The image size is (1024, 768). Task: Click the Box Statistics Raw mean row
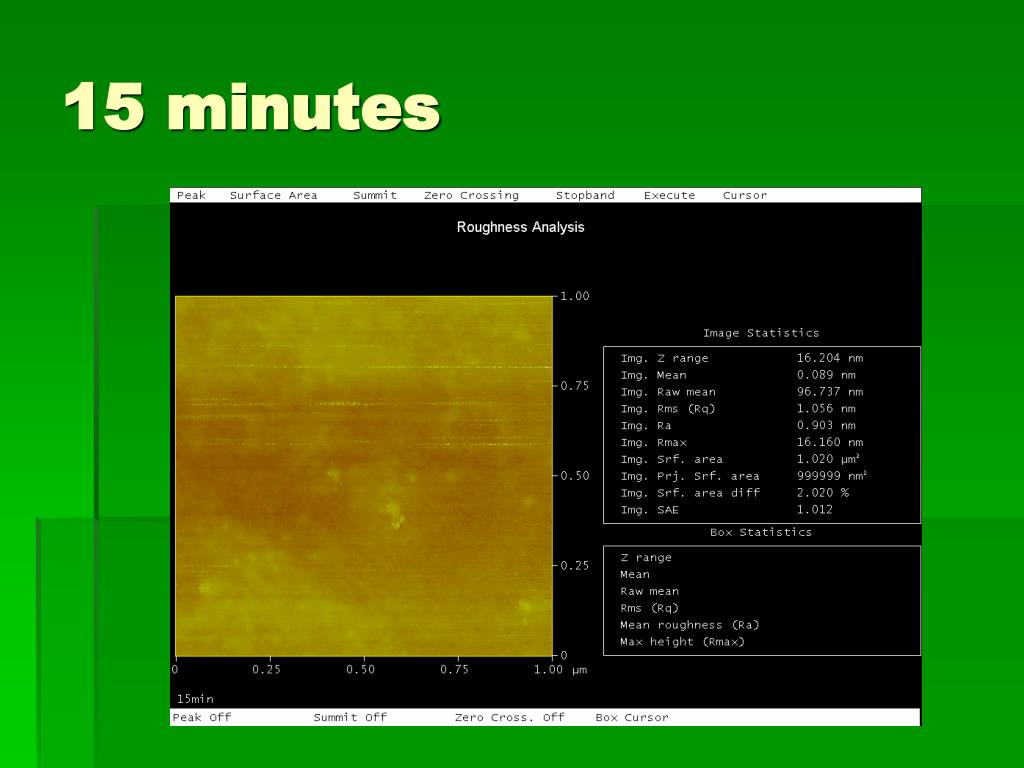[650, 592]
